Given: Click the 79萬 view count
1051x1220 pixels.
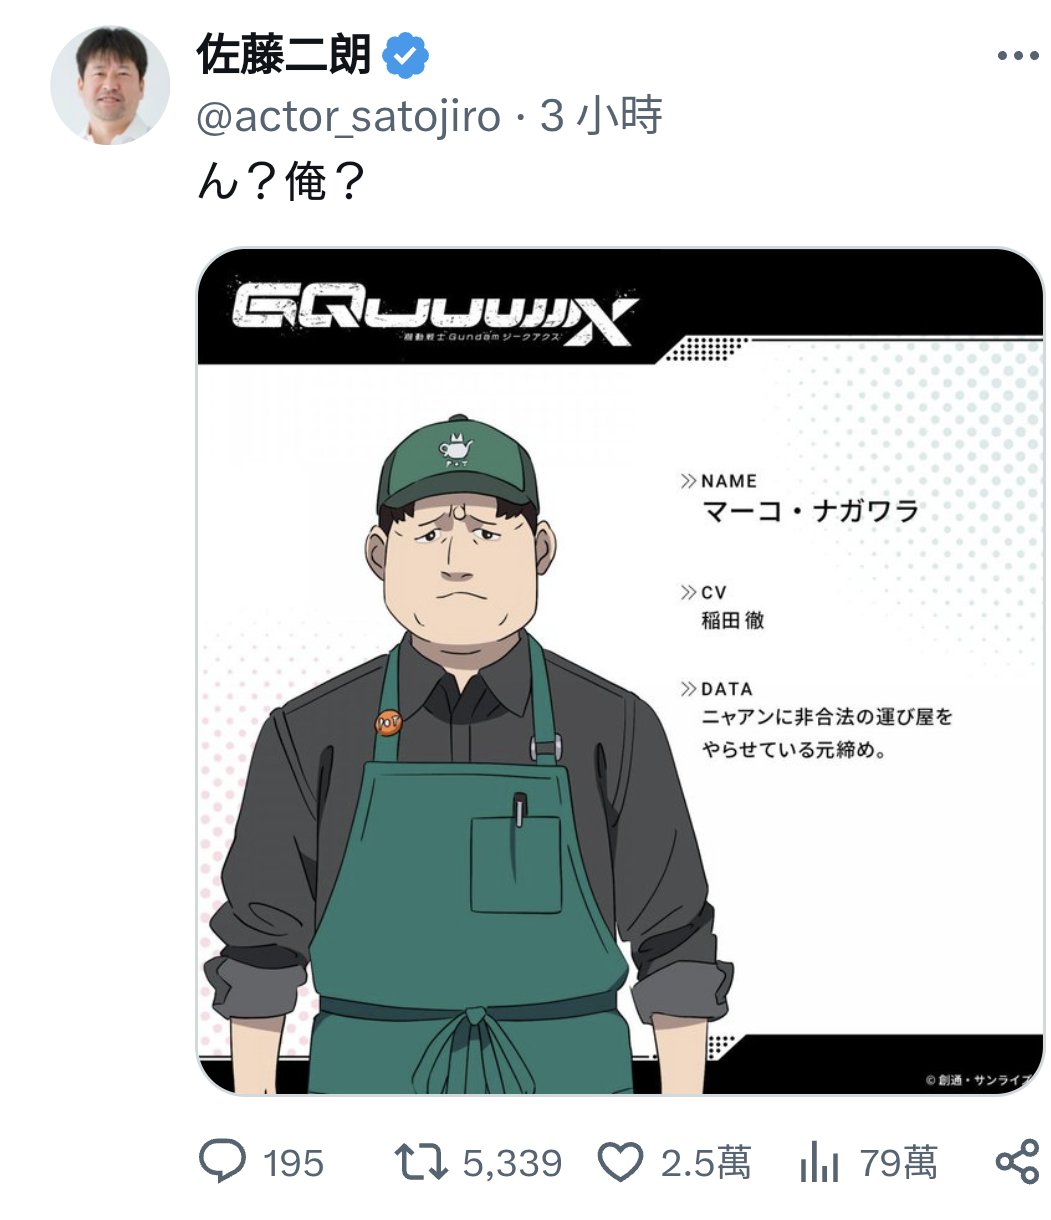Looking at the screenshot, I should coord(898,1163).
